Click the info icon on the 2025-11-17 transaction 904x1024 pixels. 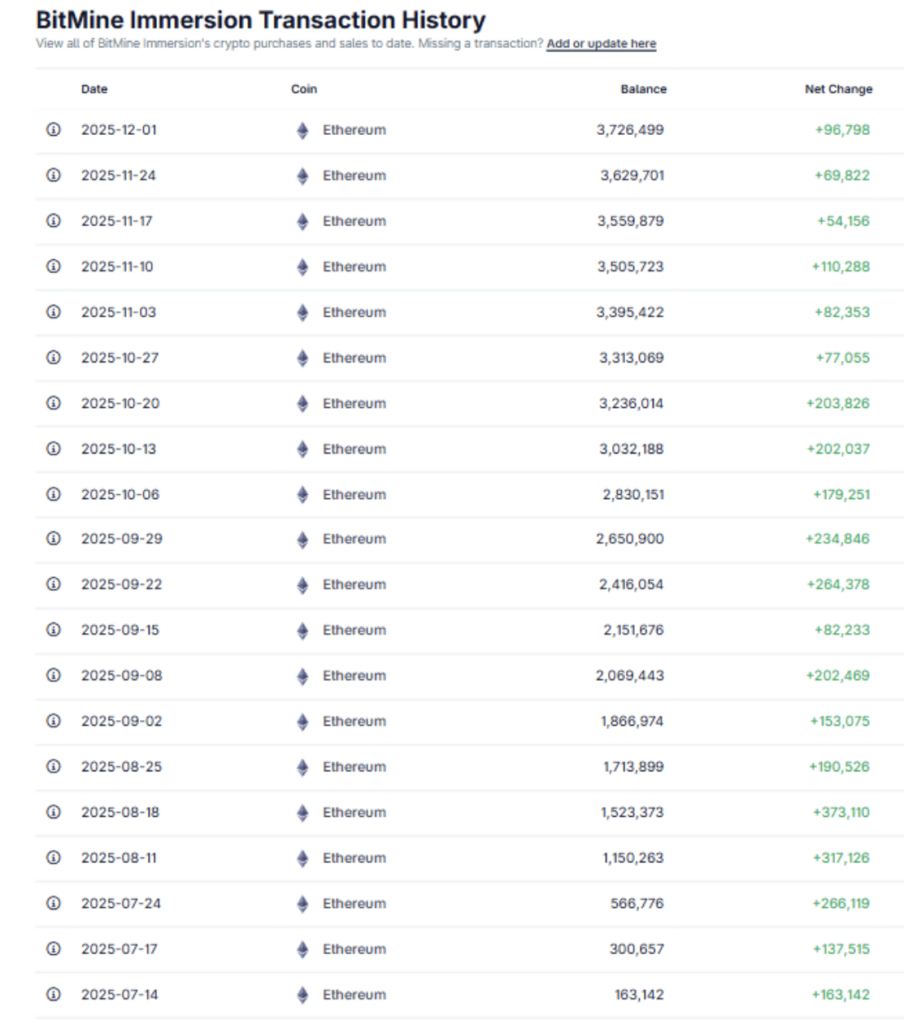52,221
